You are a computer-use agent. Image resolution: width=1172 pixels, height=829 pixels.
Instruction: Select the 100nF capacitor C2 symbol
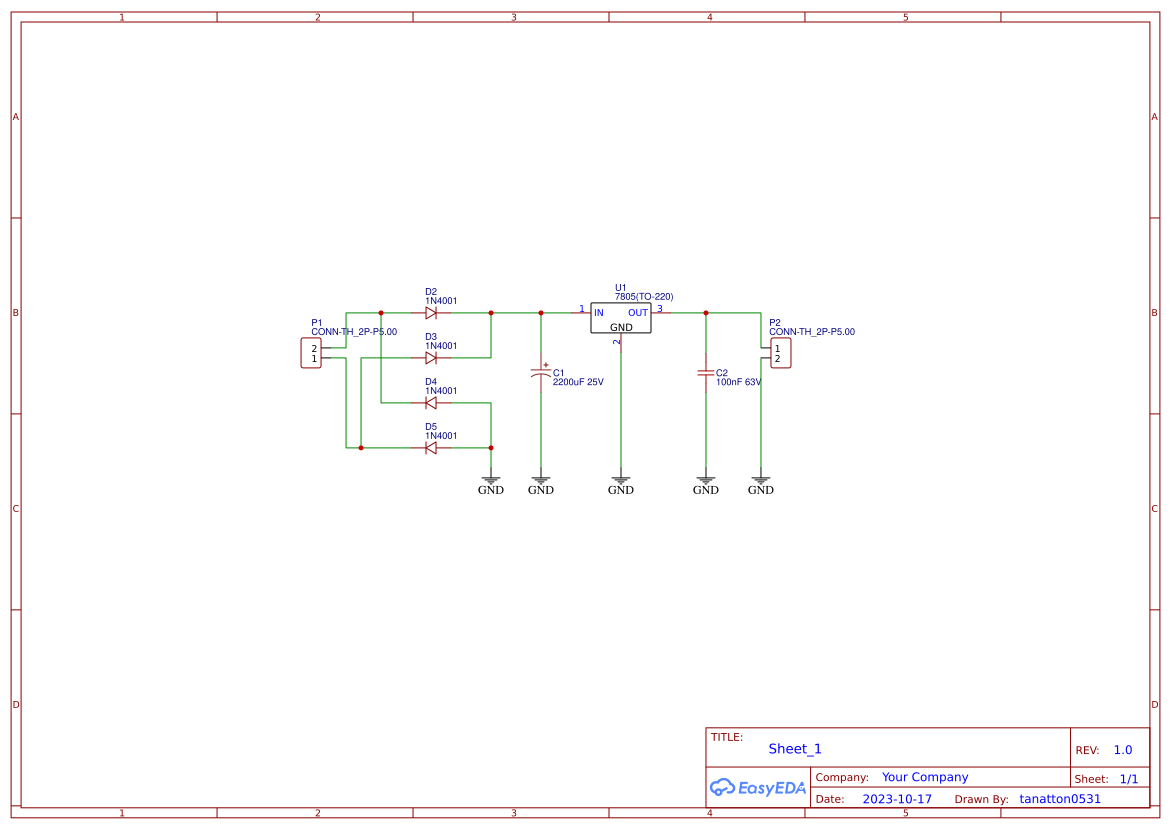(706, 375)
